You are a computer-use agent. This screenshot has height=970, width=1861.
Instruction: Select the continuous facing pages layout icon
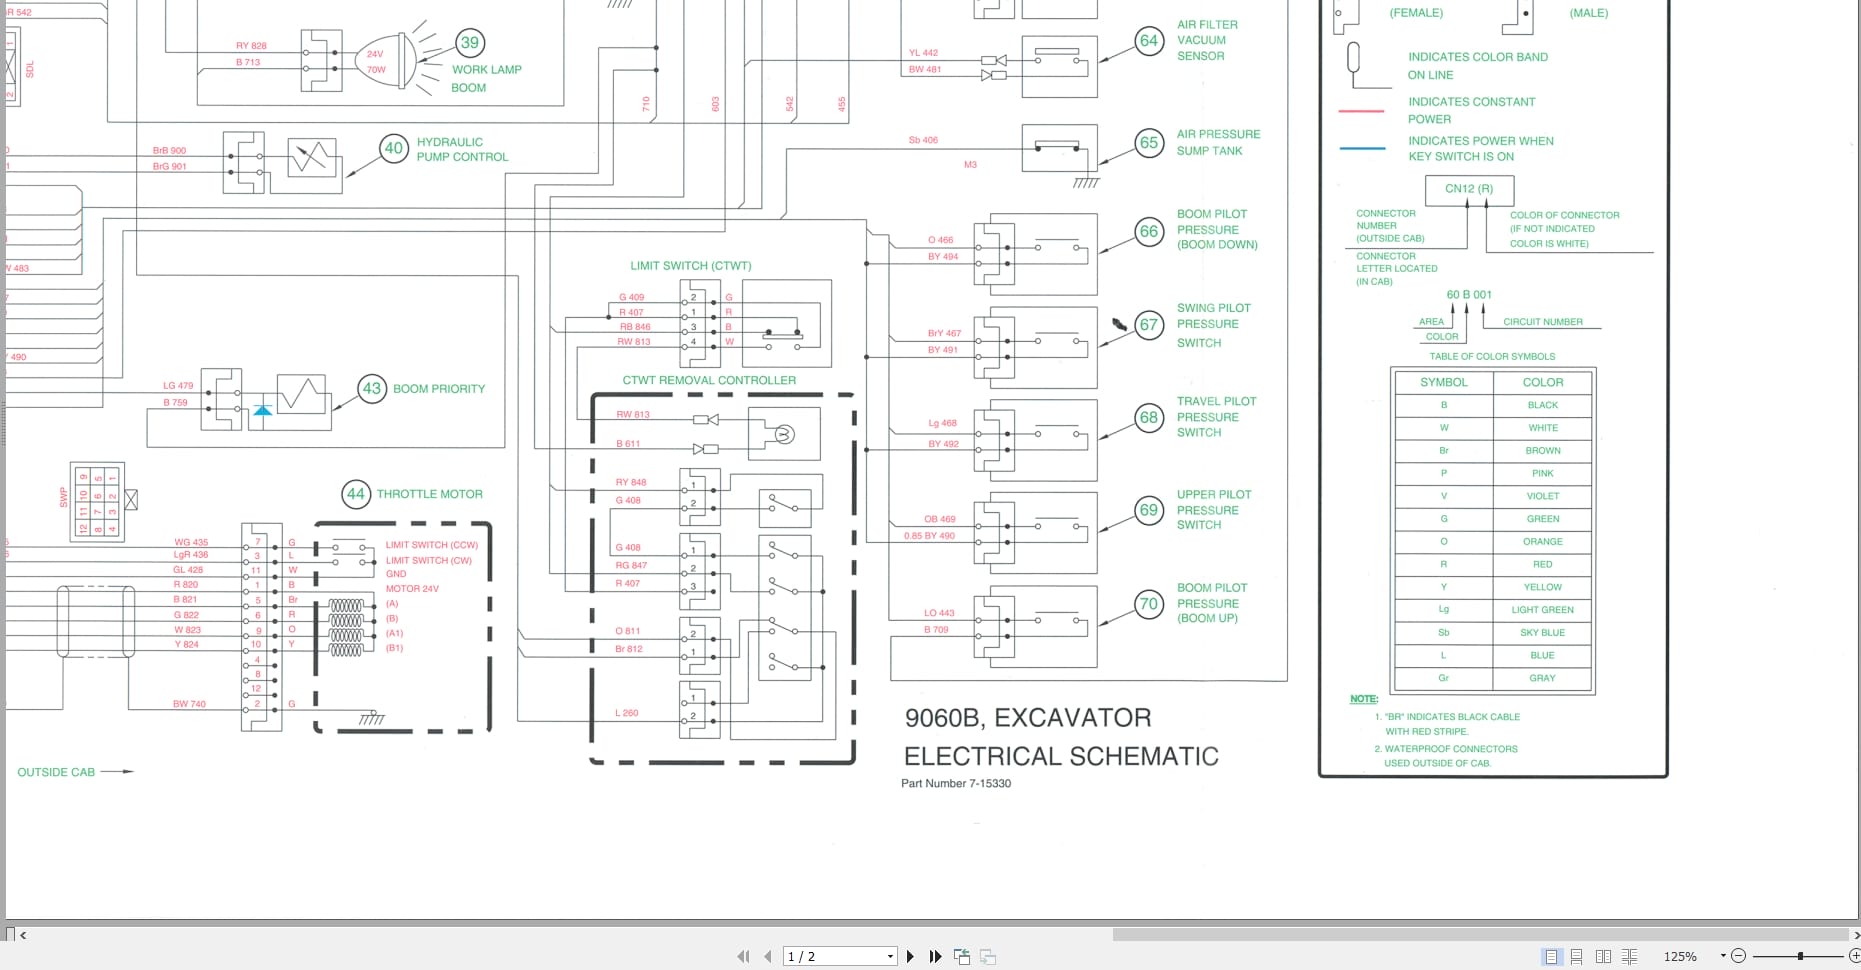coord(1630,956)
